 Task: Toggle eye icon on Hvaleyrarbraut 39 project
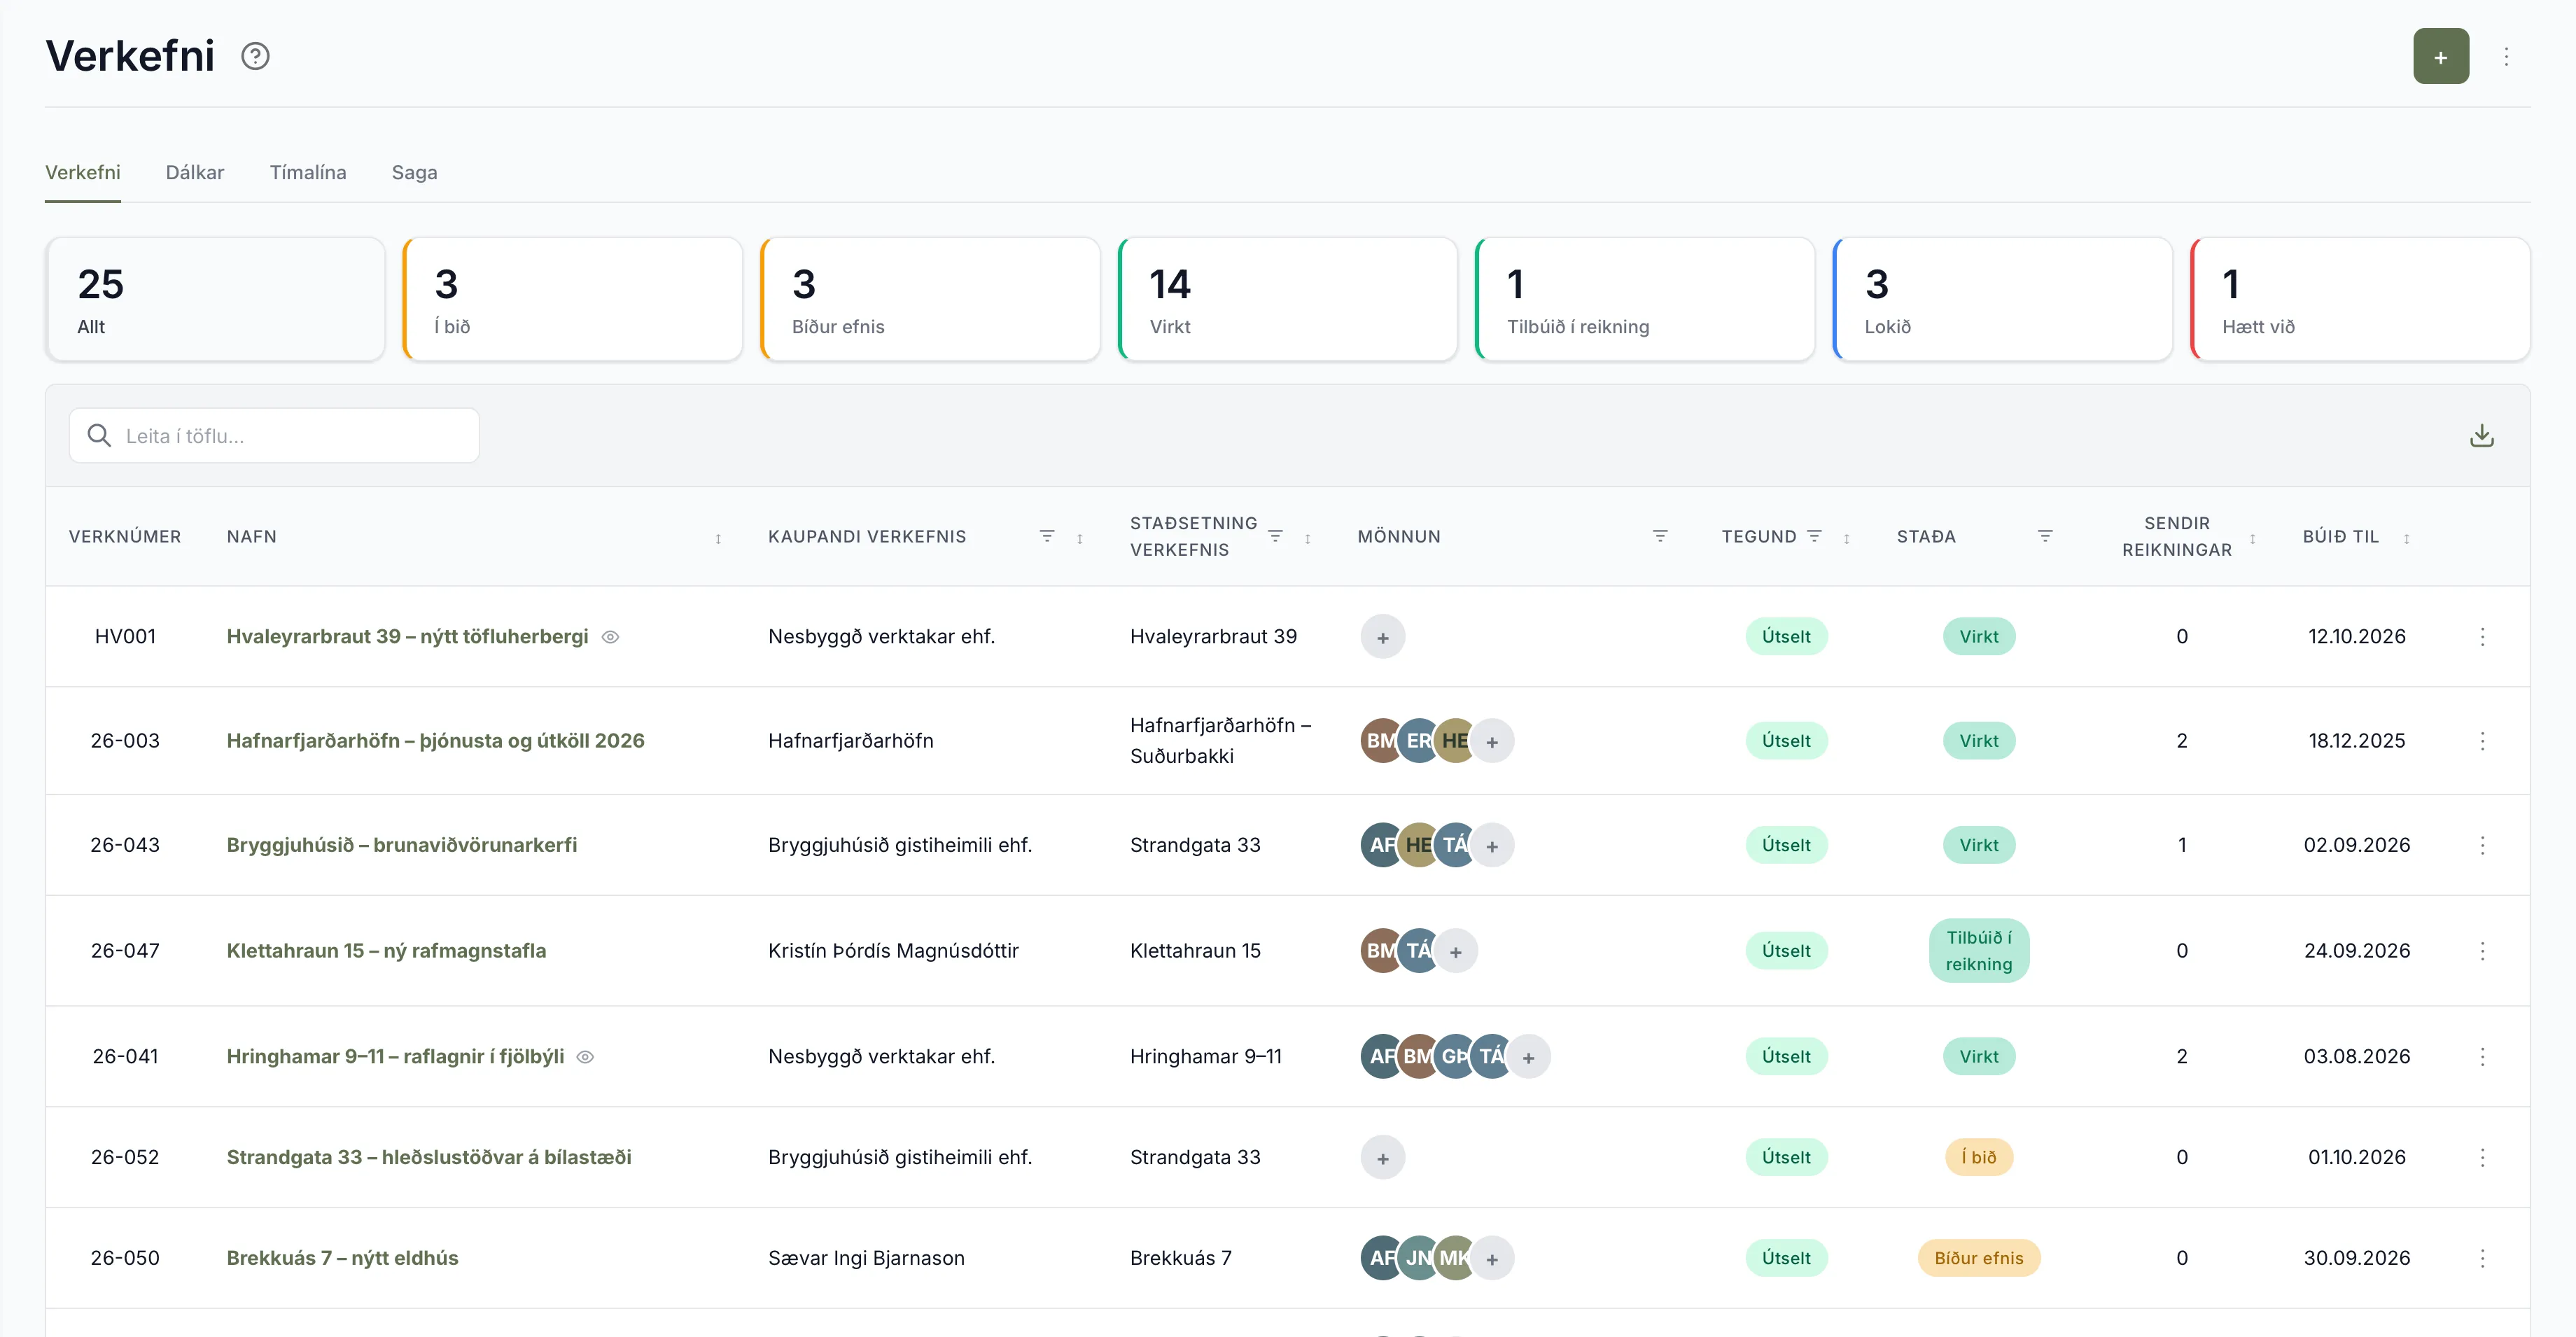pos(610,637)
